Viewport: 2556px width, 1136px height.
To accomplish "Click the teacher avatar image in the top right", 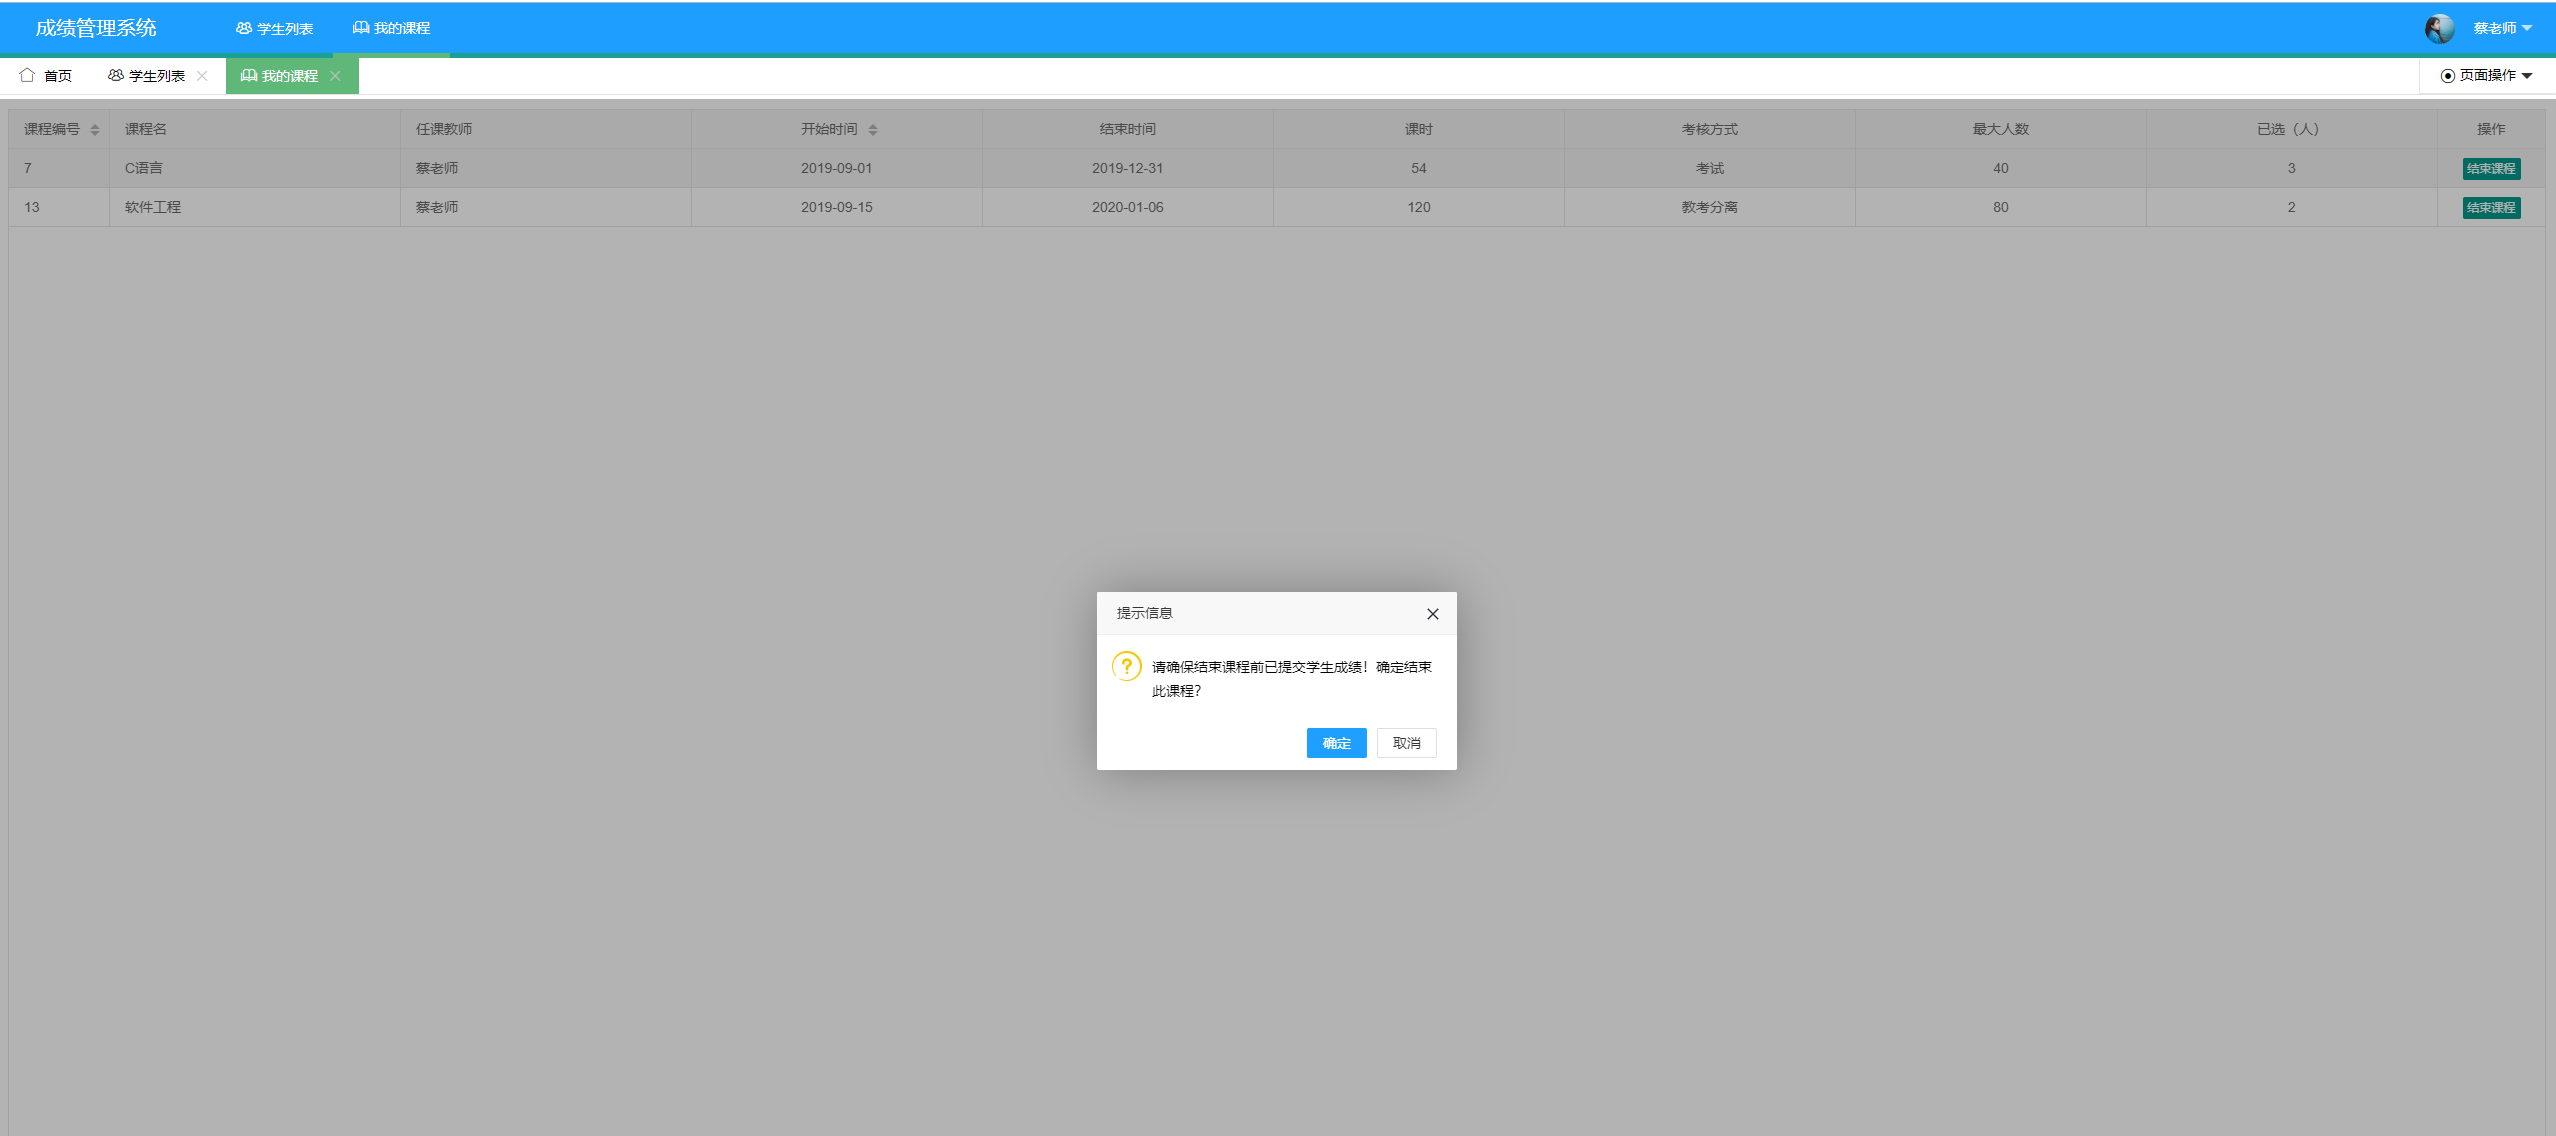I will click(x=2439, y=28).
